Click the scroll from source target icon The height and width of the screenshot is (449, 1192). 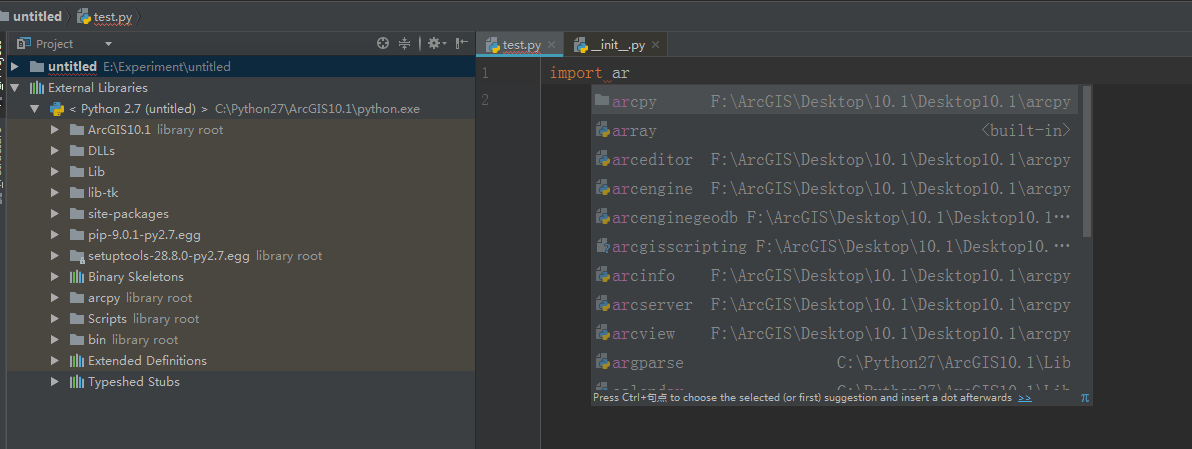point(383,43)
